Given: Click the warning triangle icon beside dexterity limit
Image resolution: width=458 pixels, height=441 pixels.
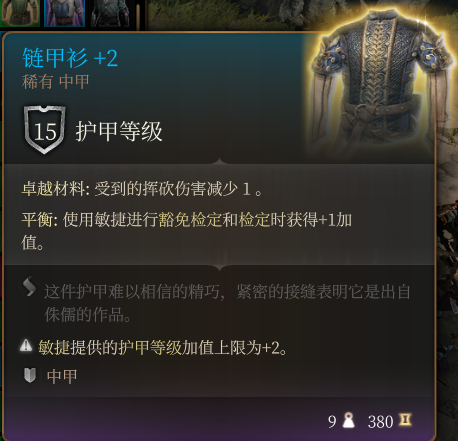Looking at the screenshot, I should click(x=26, y=346).
